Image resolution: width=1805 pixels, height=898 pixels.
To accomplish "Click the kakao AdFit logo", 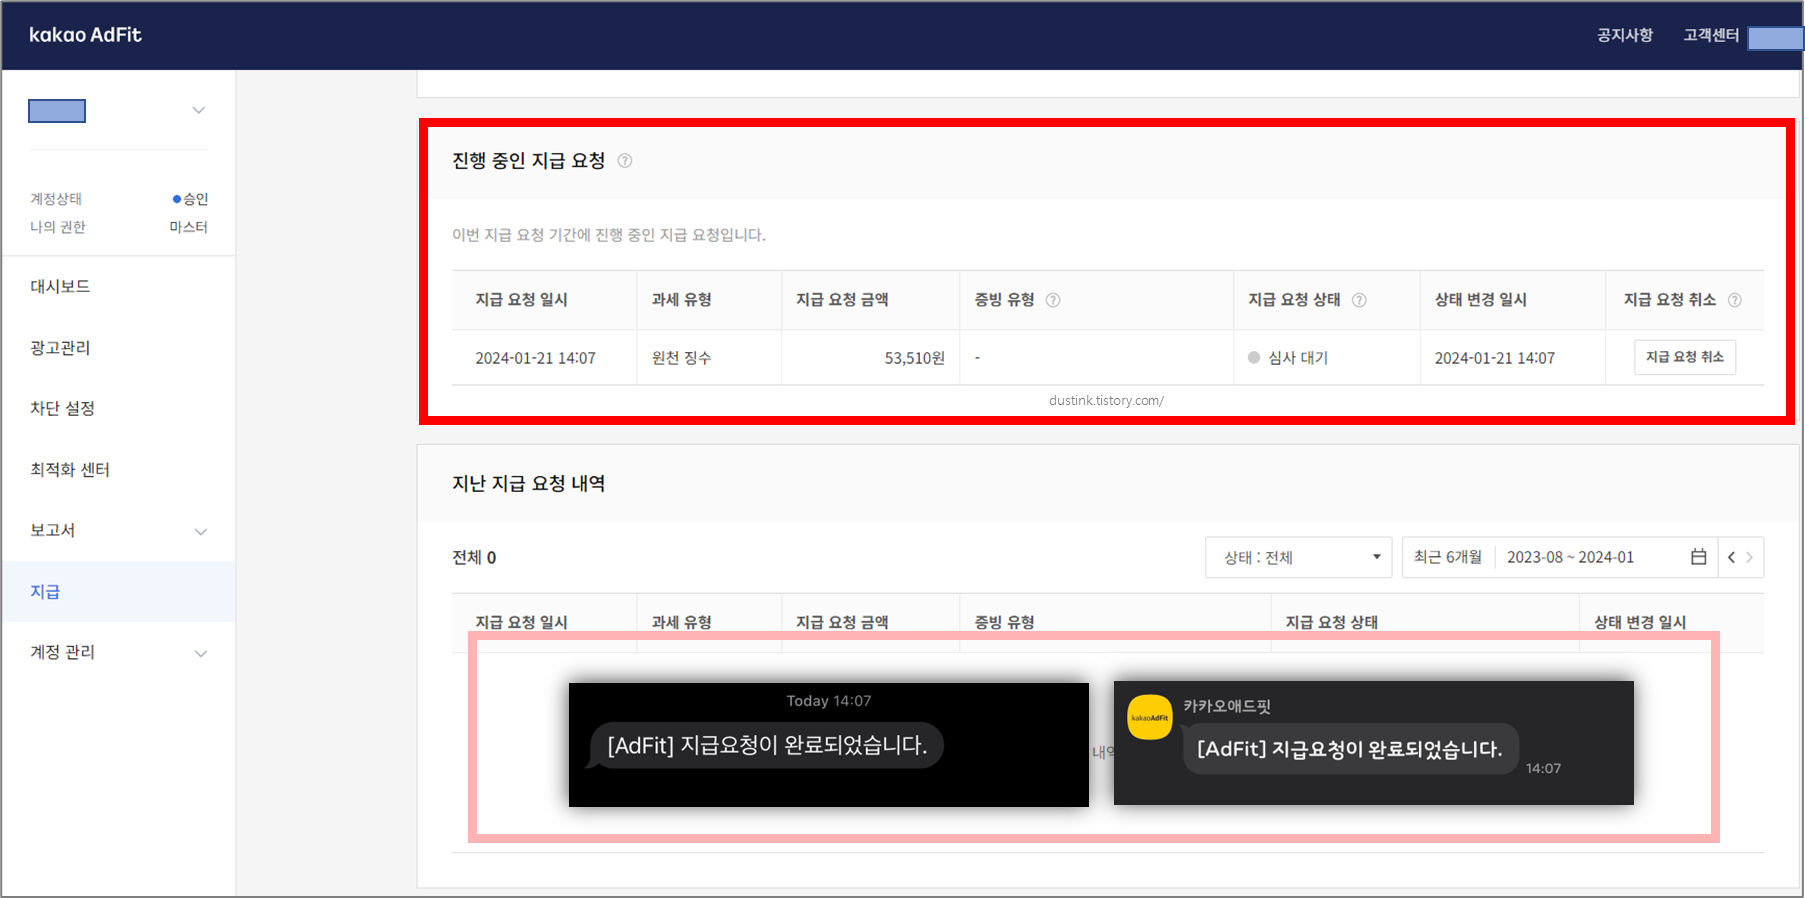I will coord(85,35).
